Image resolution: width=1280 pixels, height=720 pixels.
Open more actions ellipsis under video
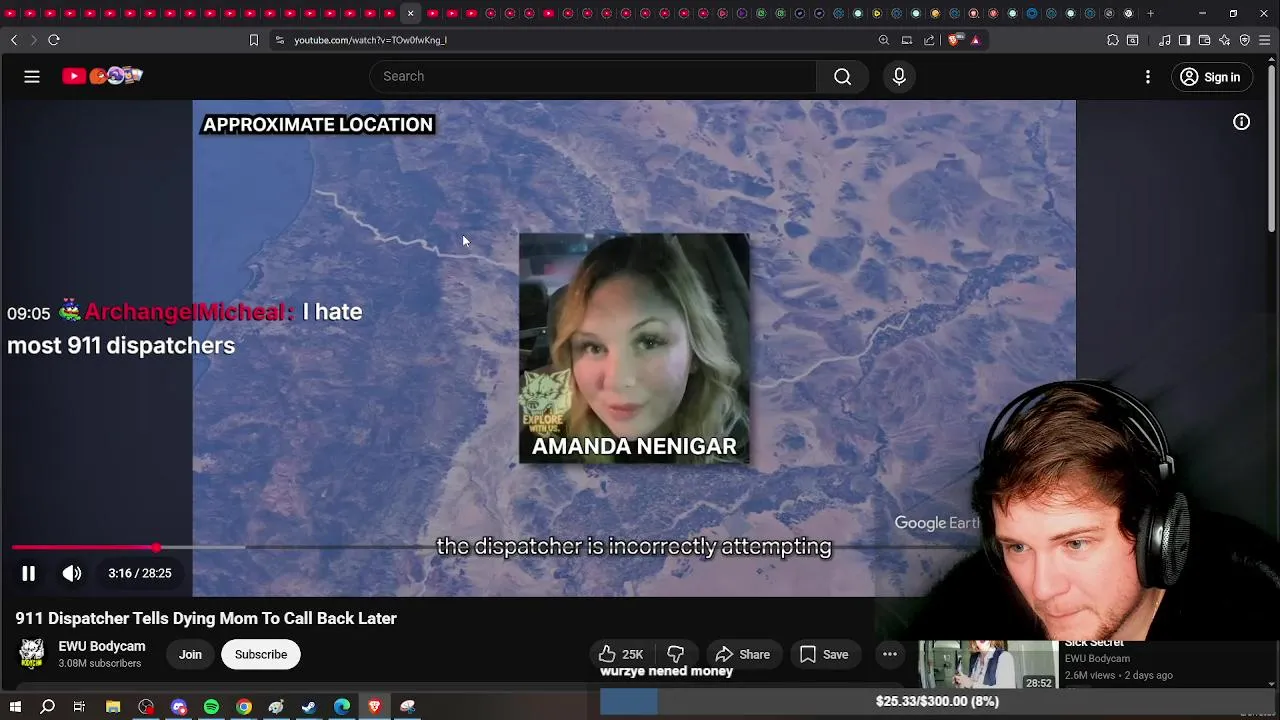click(x=889, y=654)
